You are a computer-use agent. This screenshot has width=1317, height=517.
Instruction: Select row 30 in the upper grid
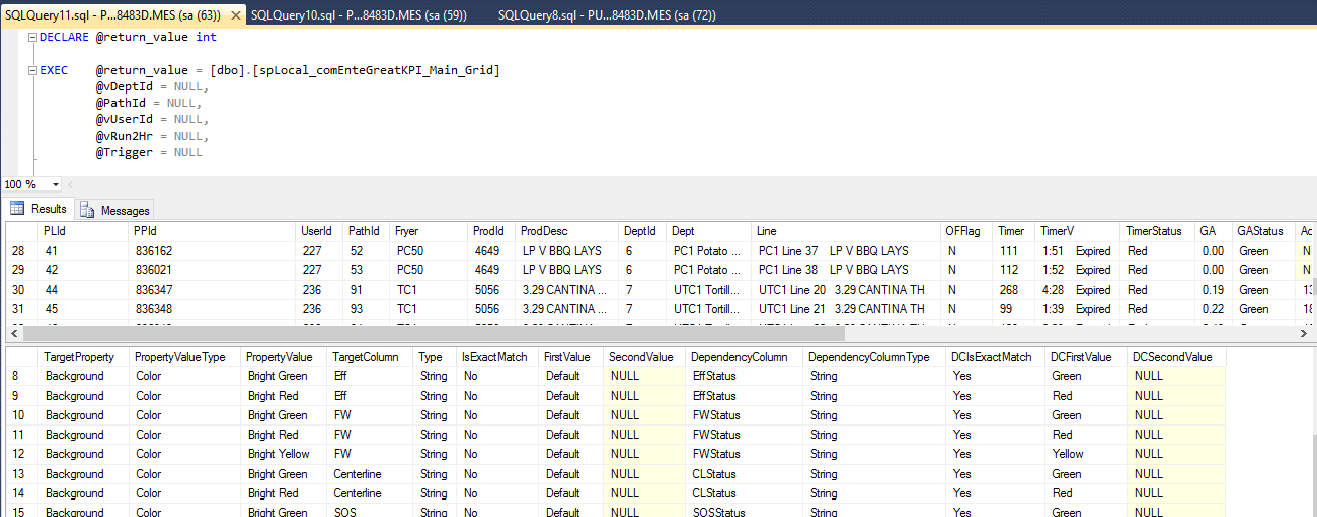[20, 290]
